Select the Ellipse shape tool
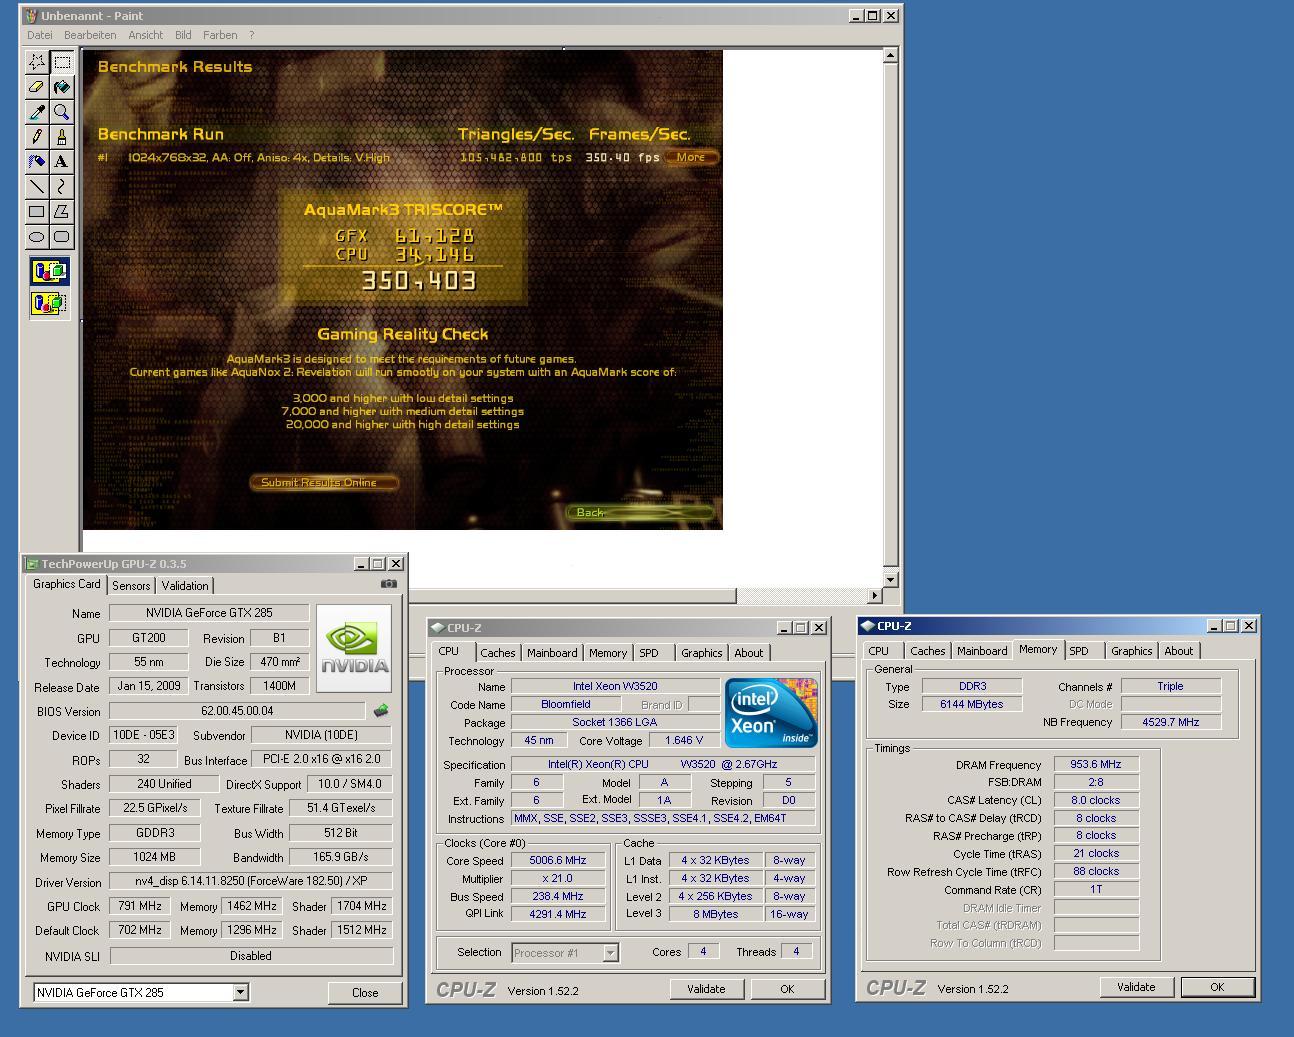Viewport: 1294px width, 1037px height. 37,237
